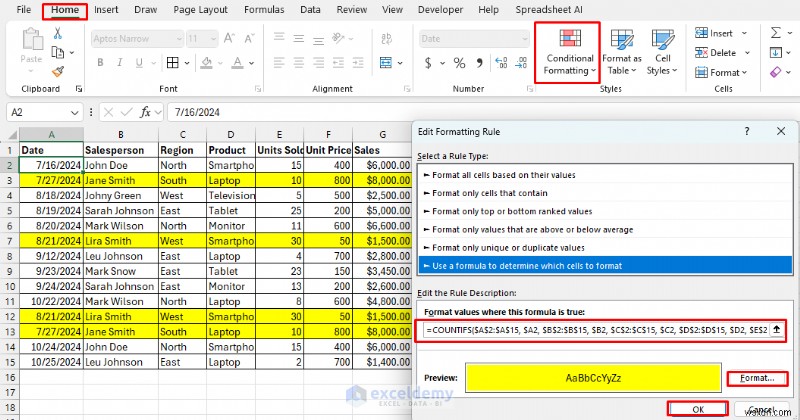Image resolution: width=800 pixels, height=420 pixels.
Task: Toggle Bold formatting
Action: (100, 62)
